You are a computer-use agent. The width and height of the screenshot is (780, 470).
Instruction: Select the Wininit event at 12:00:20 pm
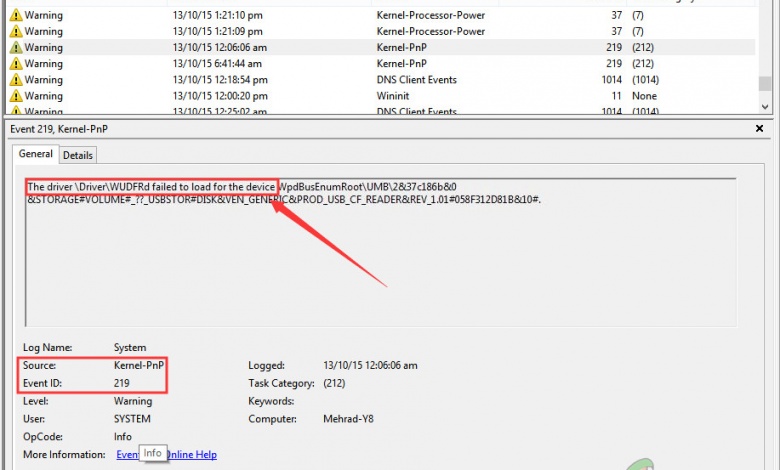(381, 95)
